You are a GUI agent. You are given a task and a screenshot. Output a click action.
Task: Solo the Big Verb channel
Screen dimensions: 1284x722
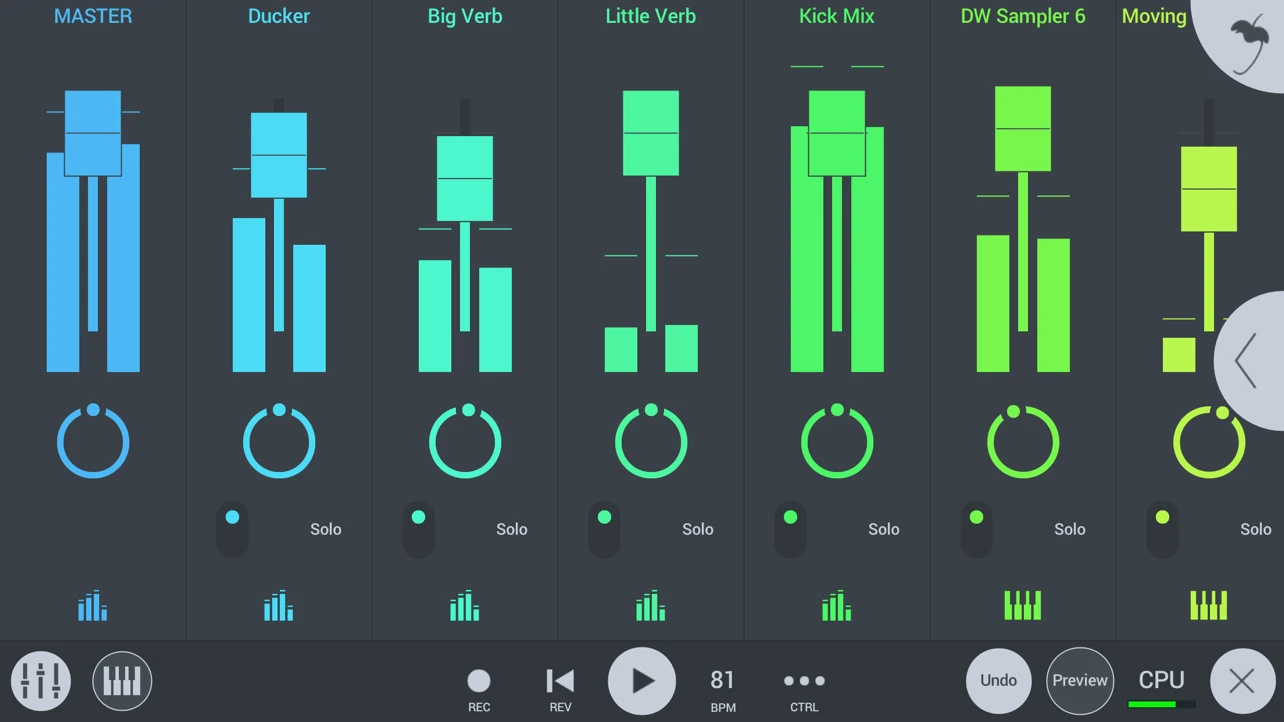(x=512, y=529)
